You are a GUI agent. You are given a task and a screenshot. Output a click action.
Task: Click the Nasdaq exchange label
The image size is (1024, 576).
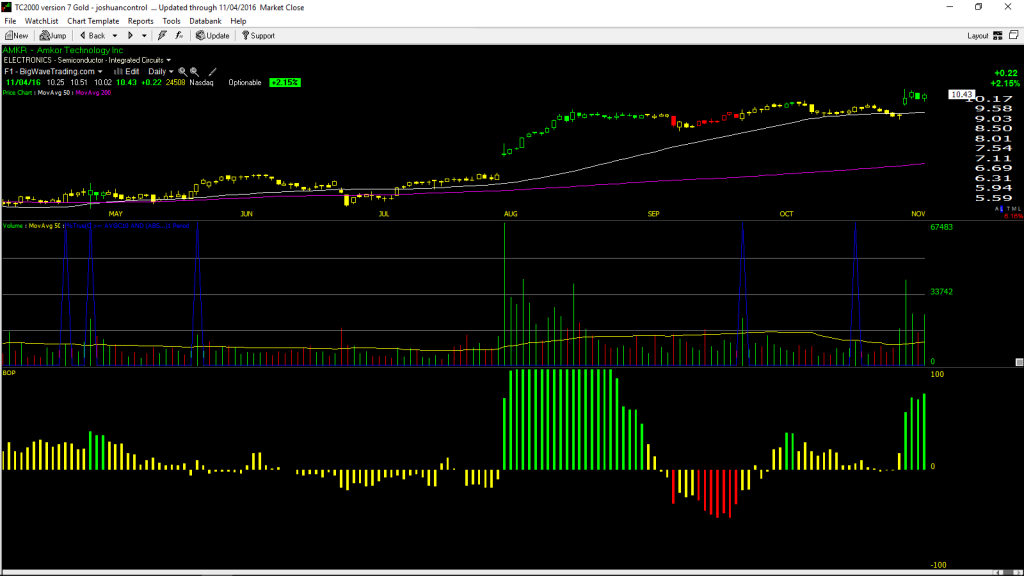[x=202, y=83]
